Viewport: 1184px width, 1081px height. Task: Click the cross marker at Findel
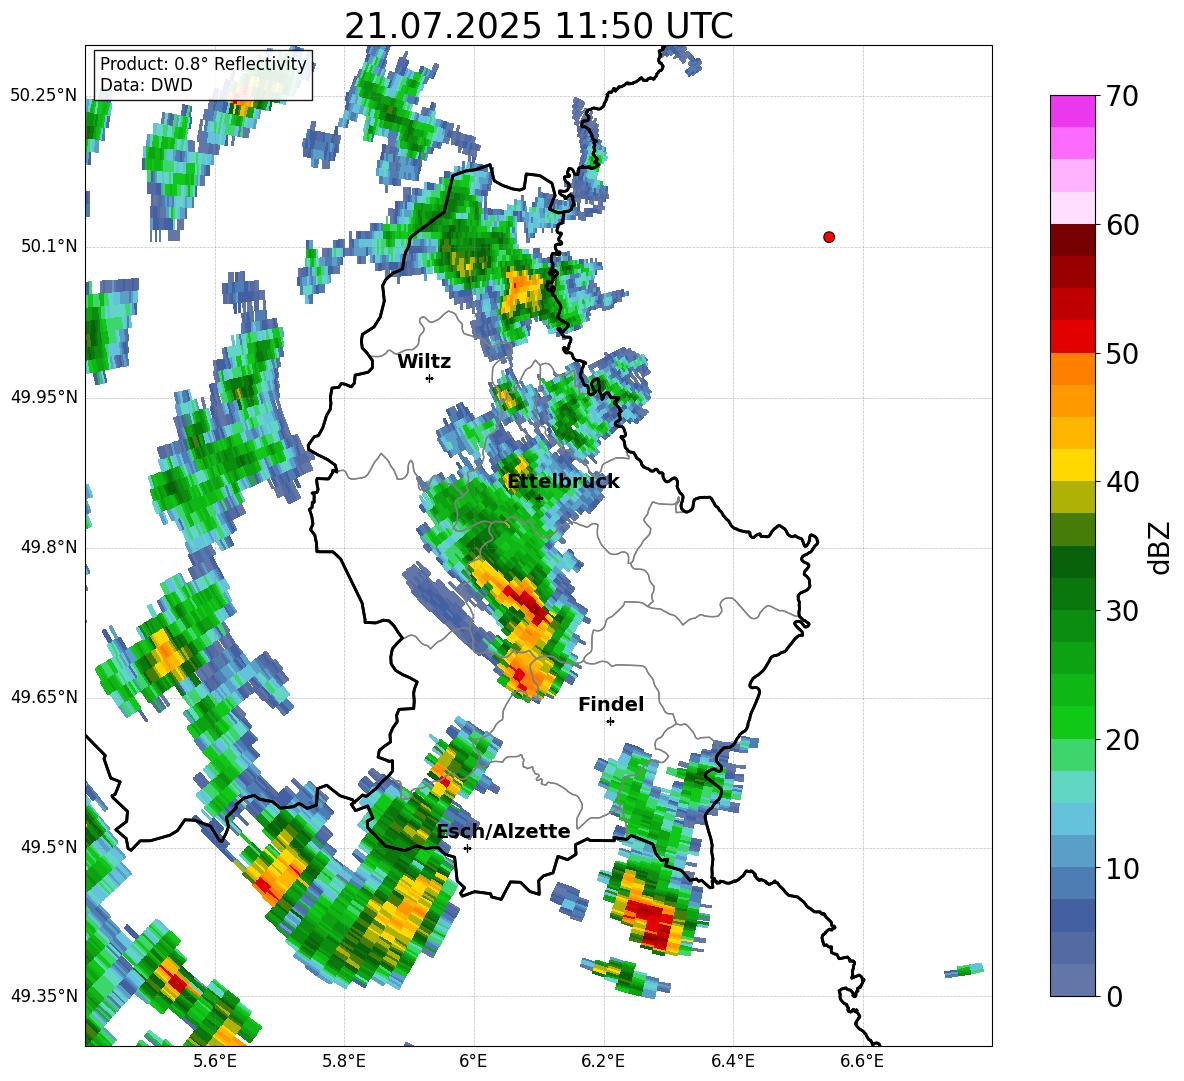[610, 722]
